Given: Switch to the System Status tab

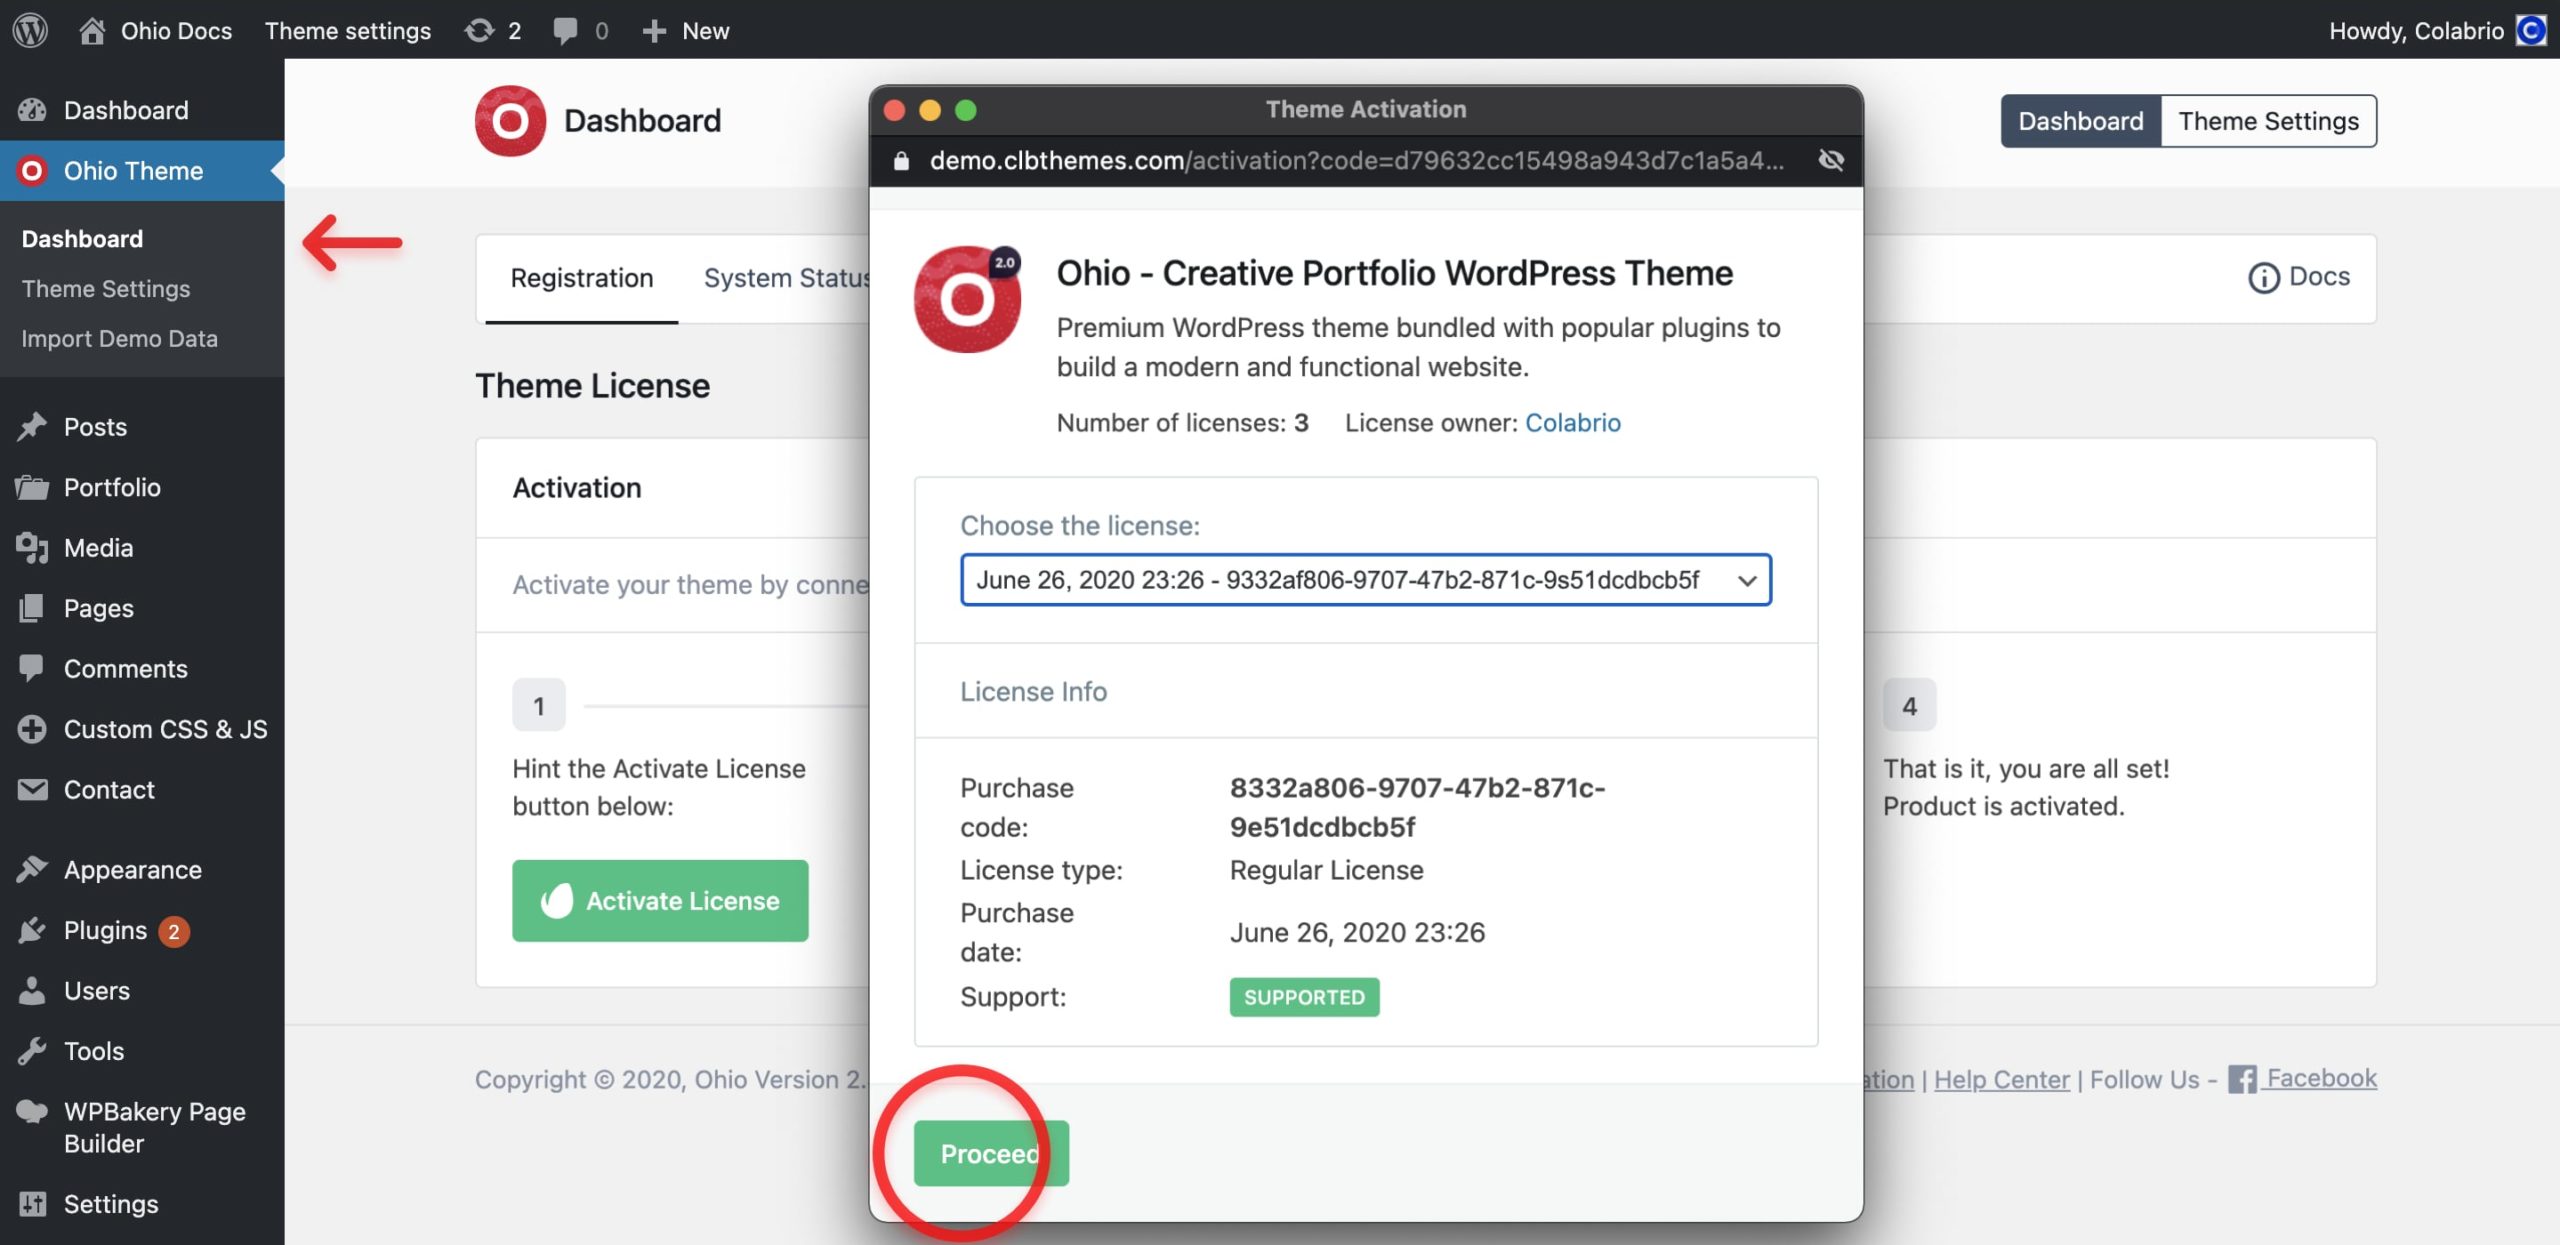Looking at the screenshot, I should pos(786,278).
